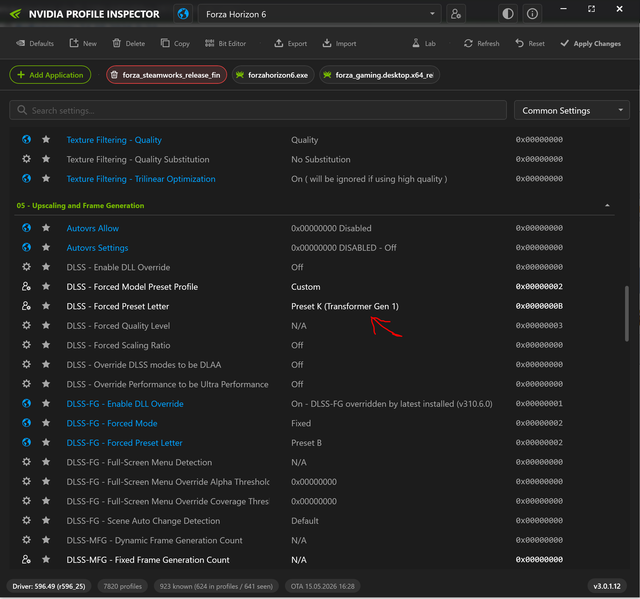Click globe icon on DLSS-FG Forced Preset Letter
This screenshot has height=599, width=640.
click(x=27, y=443)
